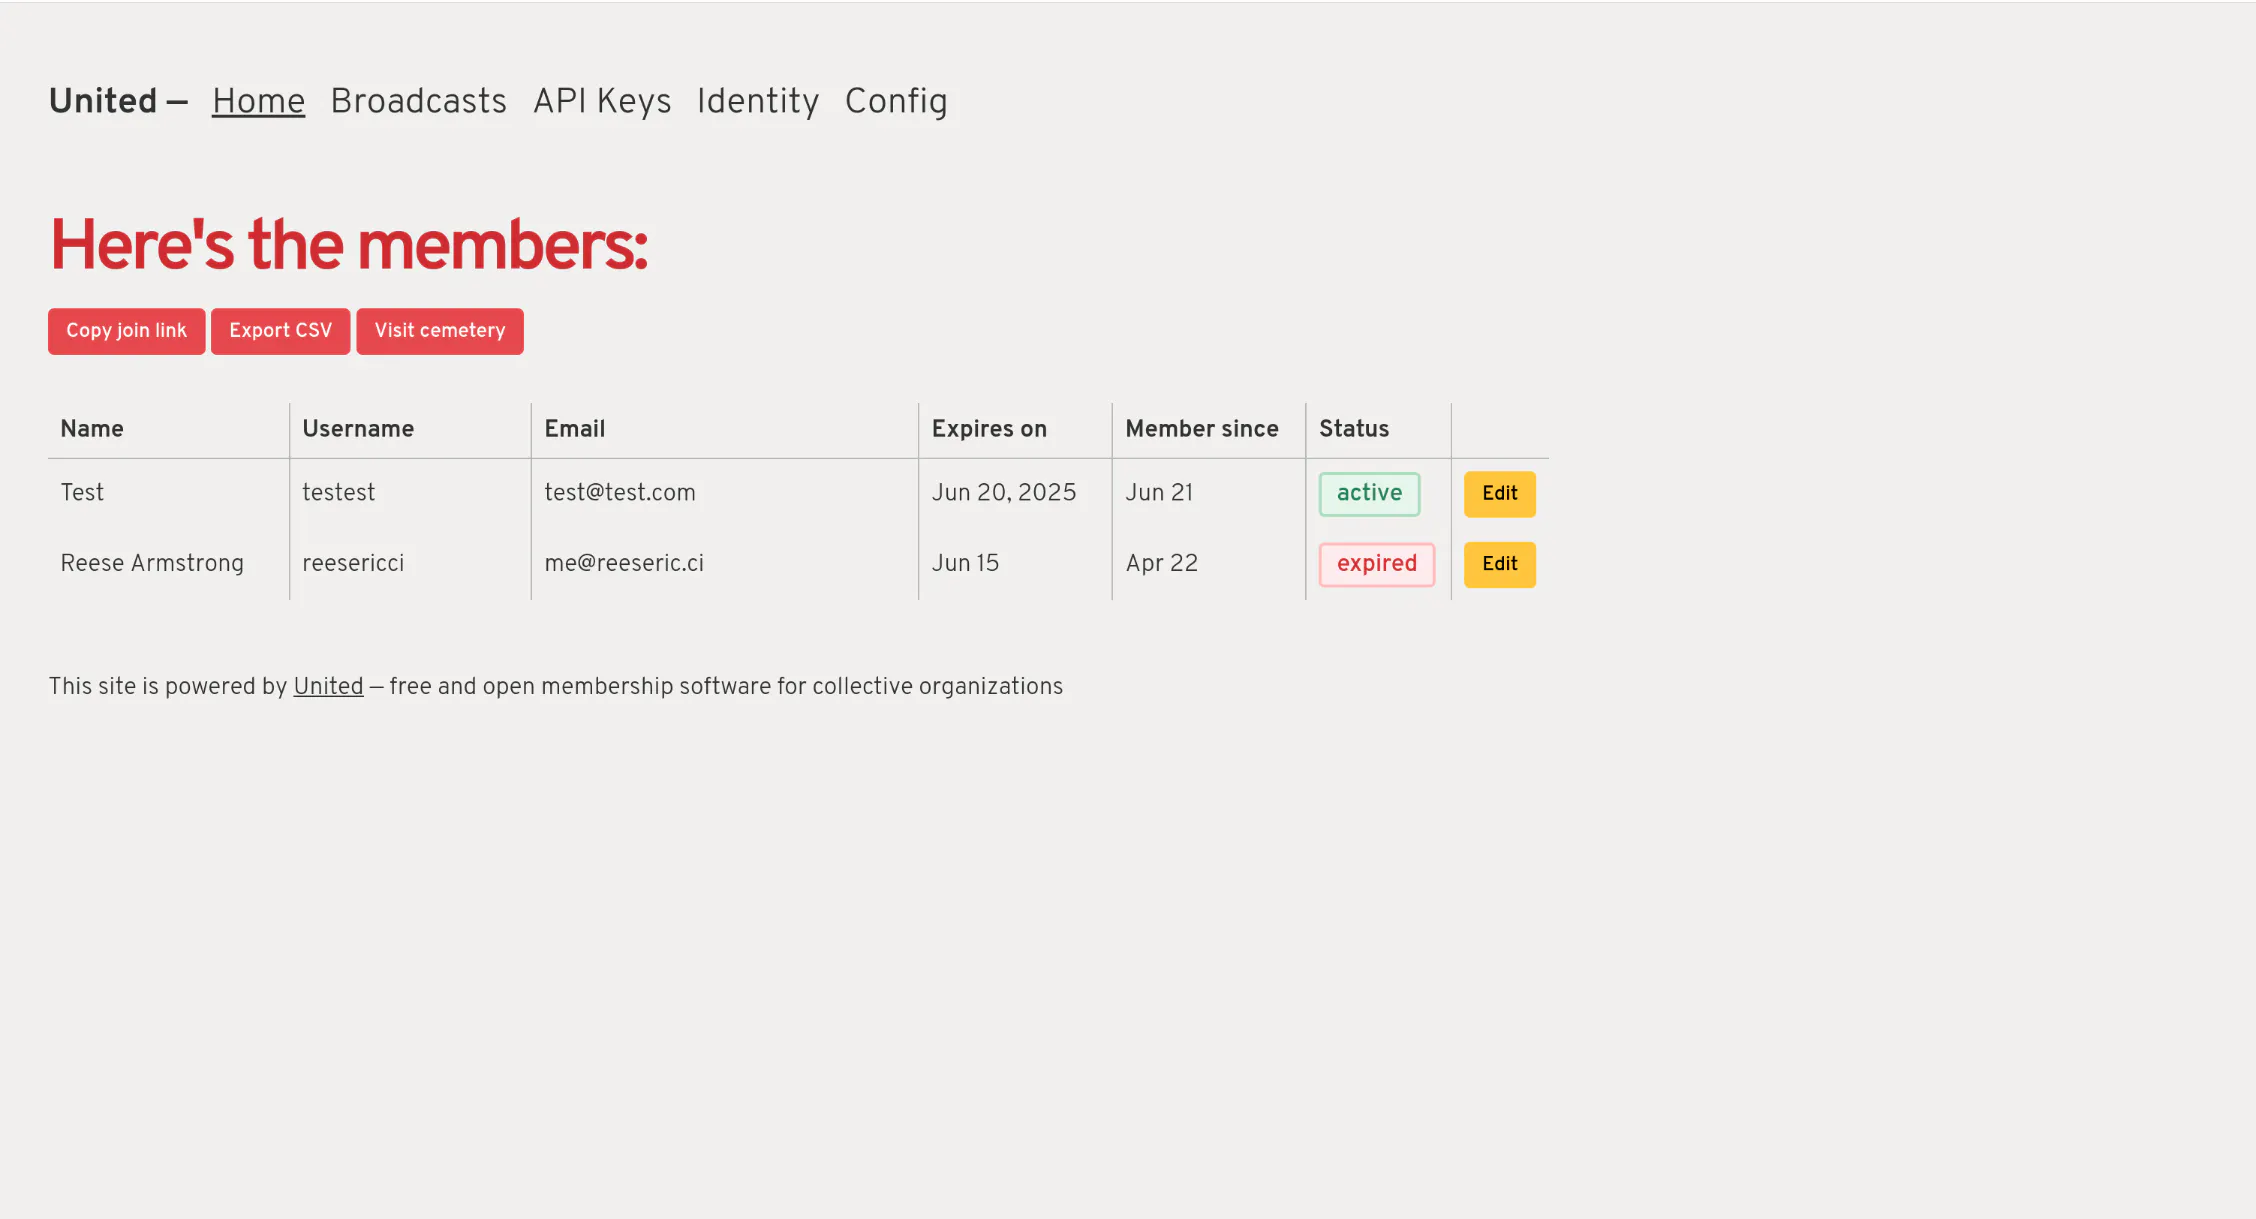Click expiry date 'Jun 15'
Screen dimensions: 2256x1219
click(965, 564)
